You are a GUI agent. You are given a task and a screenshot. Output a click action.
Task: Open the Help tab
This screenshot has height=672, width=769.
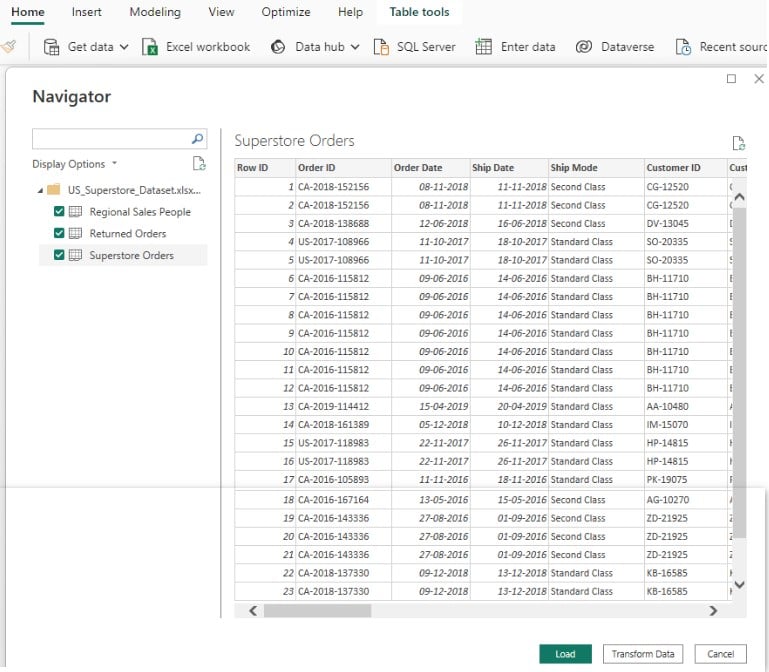click(350, 12)
